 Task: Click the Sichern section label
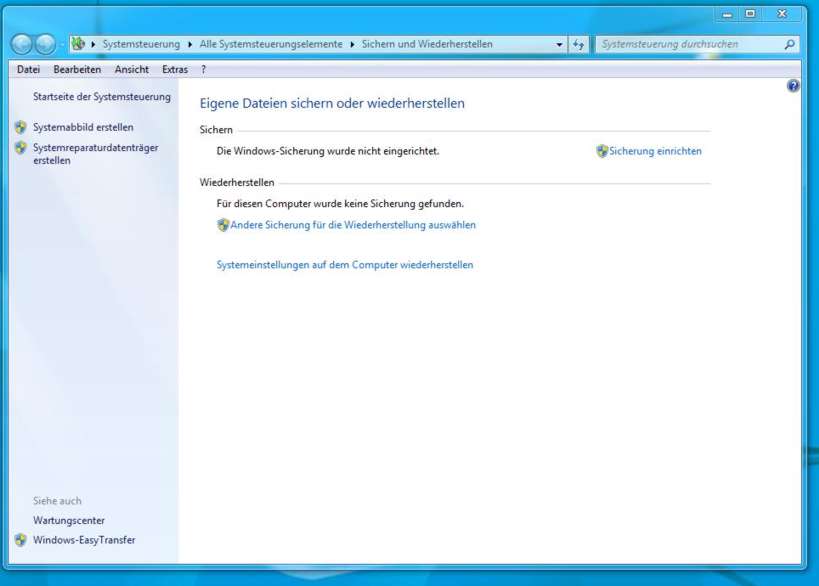tap(216, 130)
